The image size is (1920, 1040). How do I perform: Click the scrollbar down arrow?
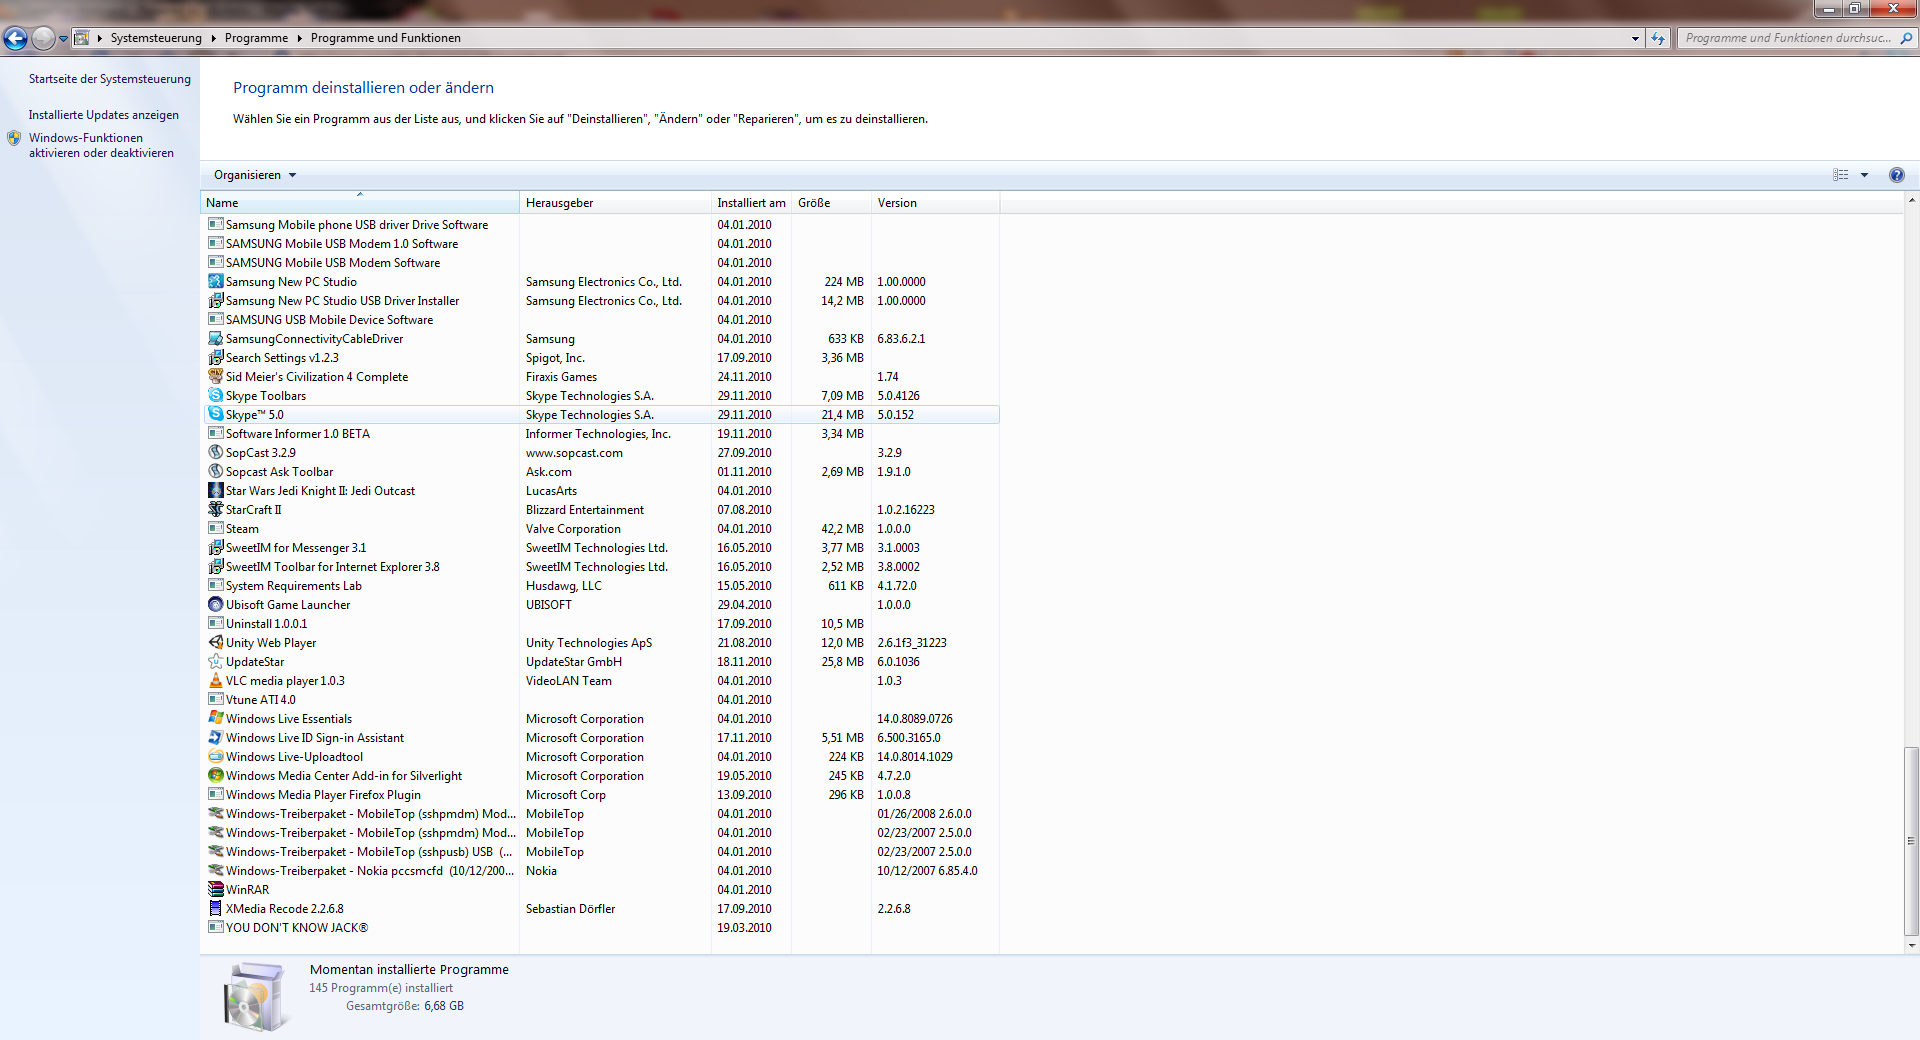tap(1911, 945)
